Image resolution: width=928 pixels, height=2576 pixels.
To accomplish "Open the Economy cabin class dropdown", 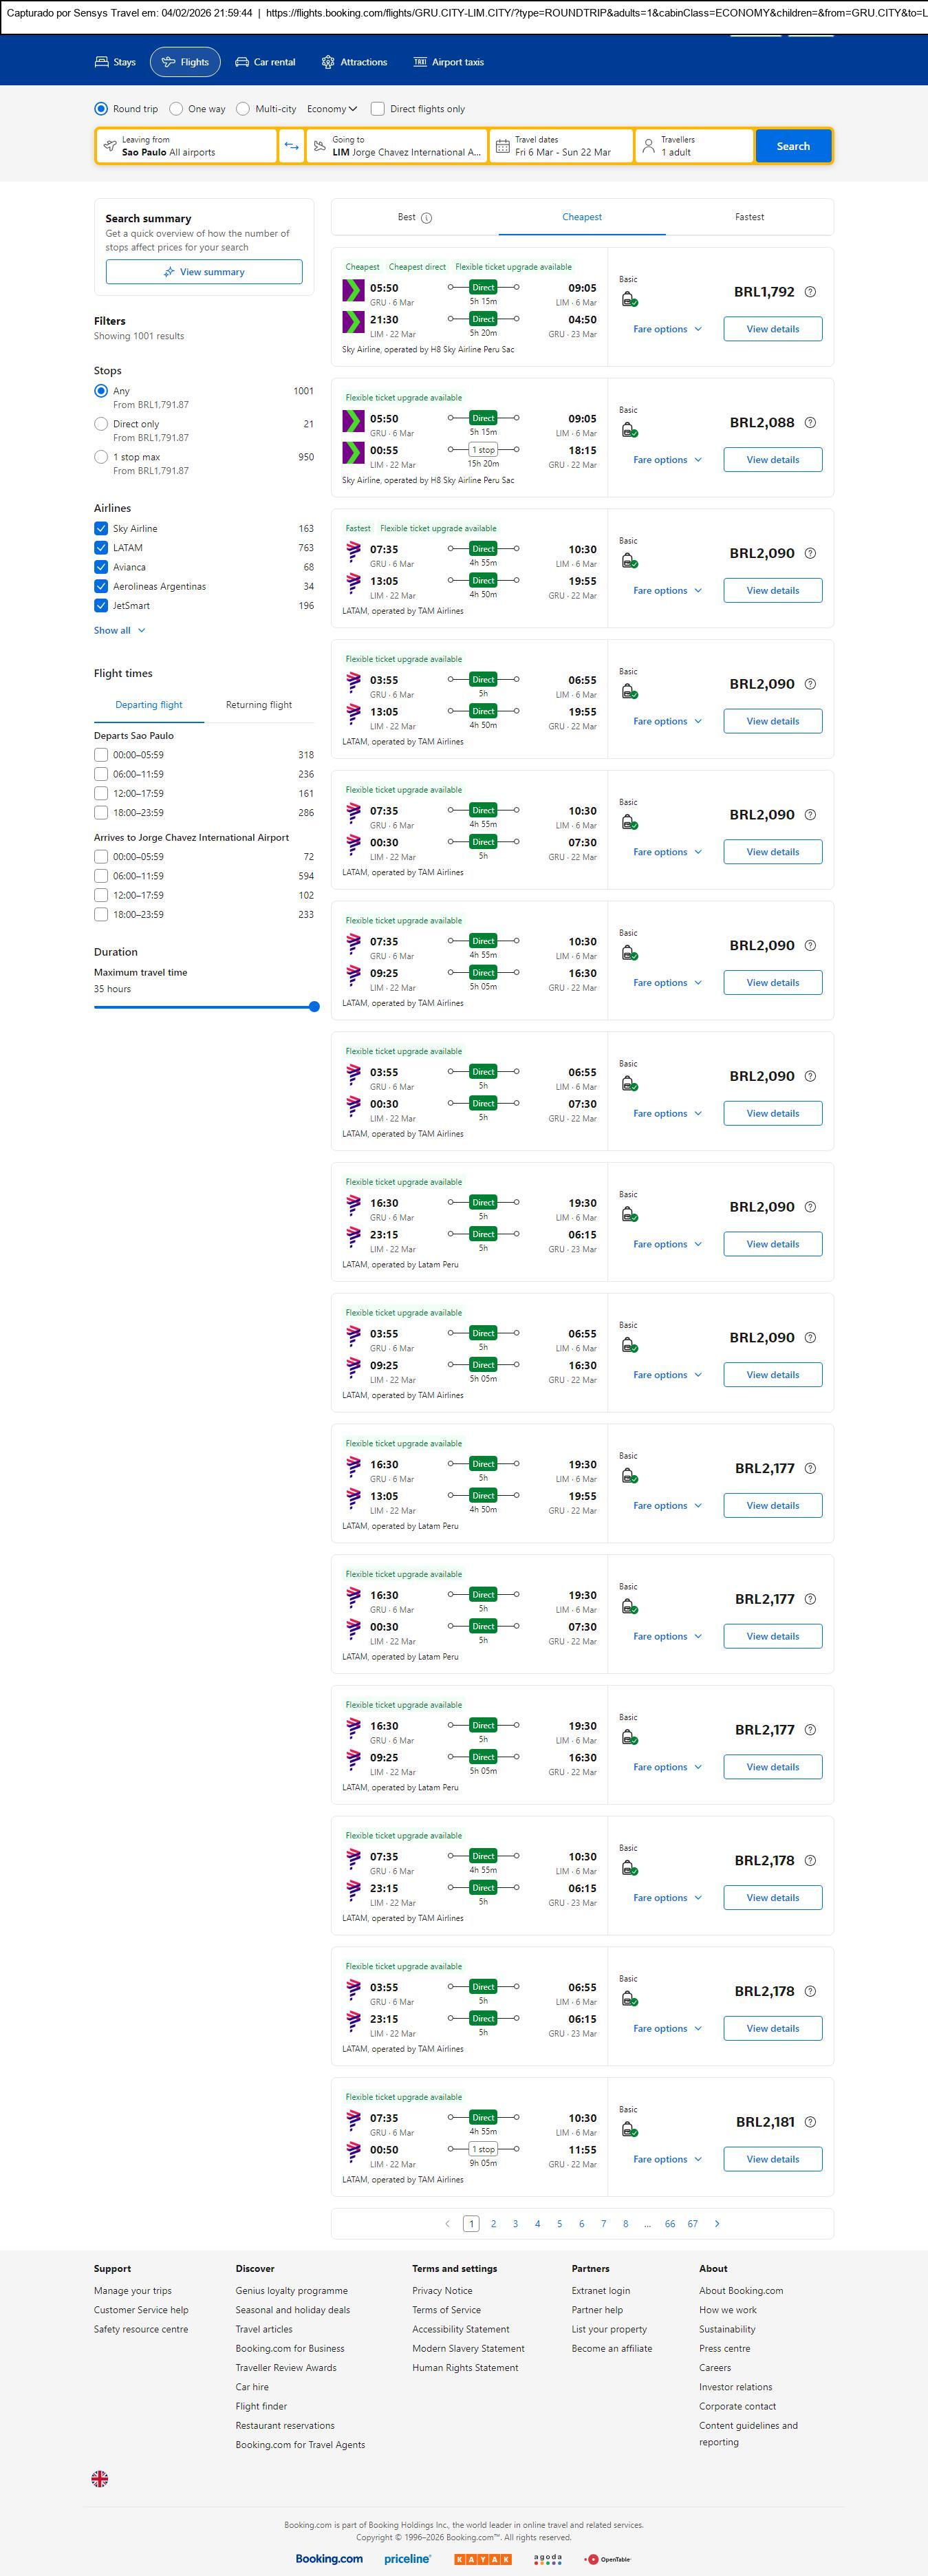I will tap(331, 109).
